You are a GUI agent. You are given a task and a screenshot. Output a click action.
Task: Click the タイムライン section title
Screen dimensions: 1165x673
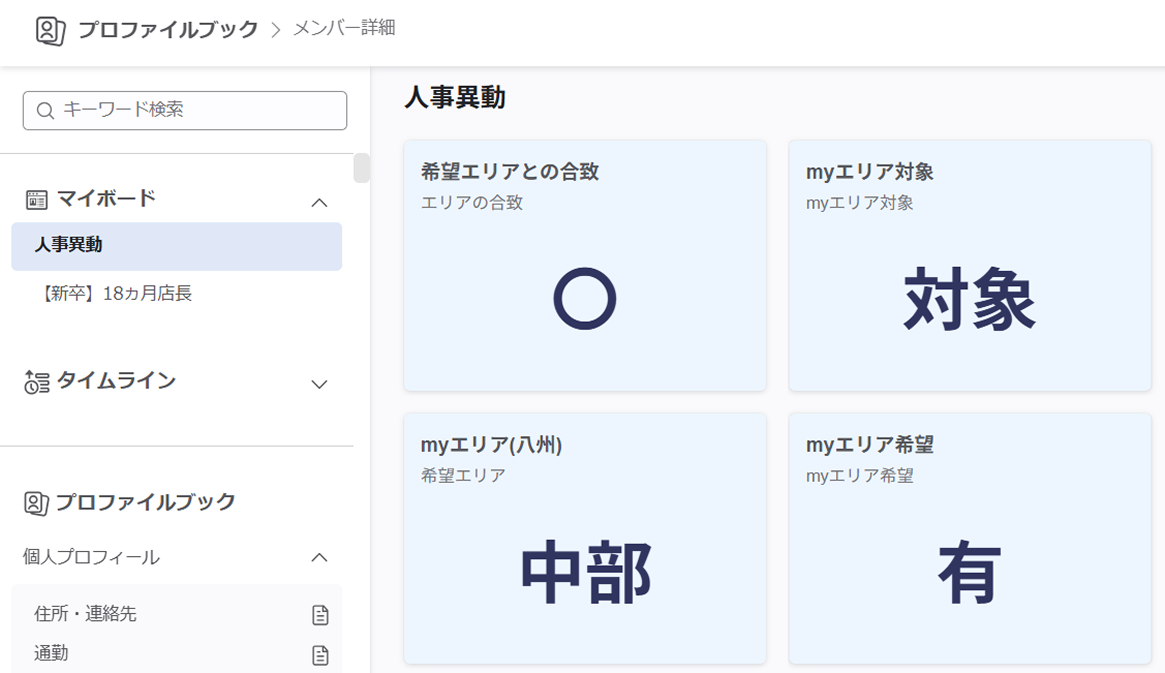(x=116, y=380)
